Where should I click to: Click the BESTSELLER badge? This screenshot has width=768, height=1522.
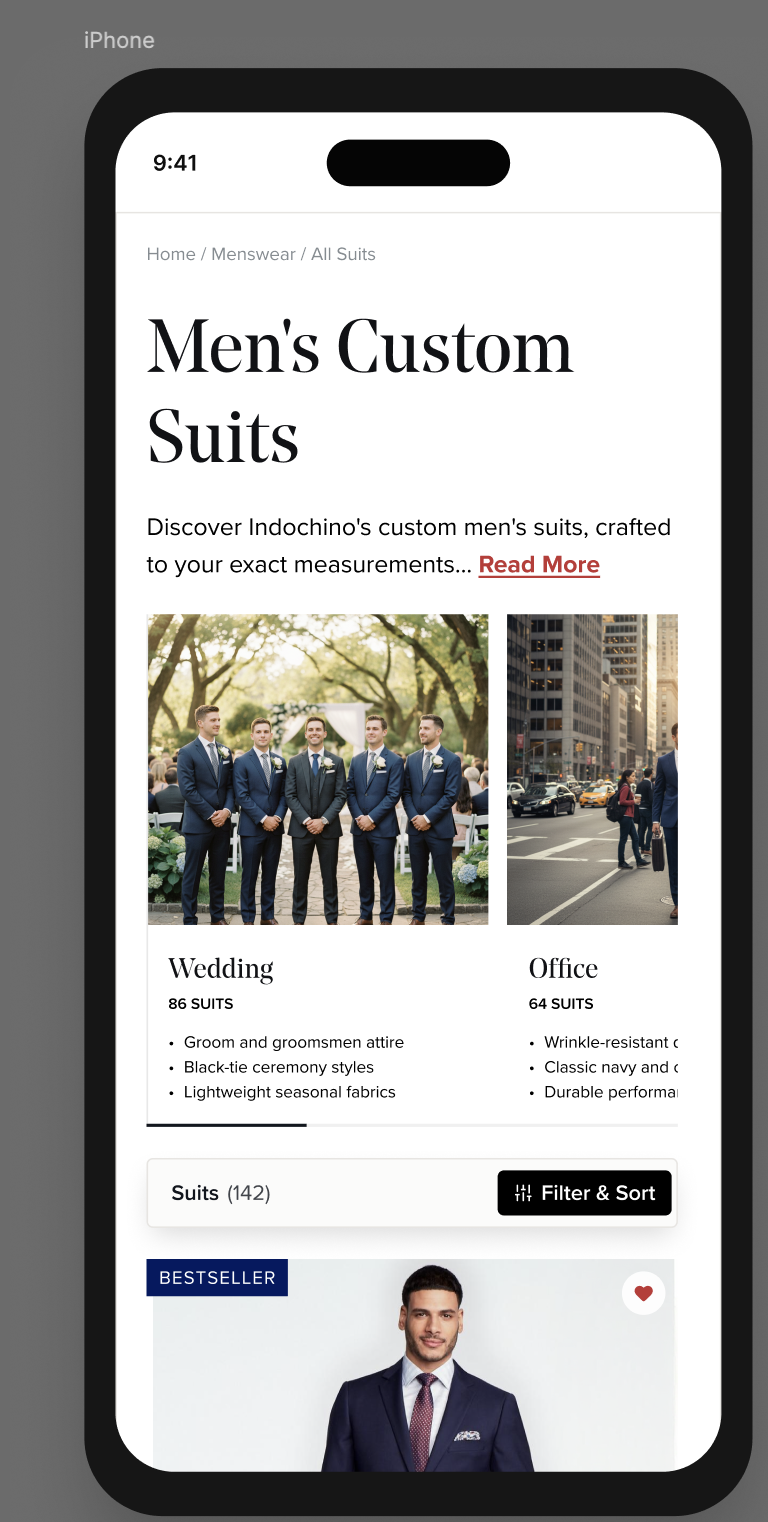click(217, 1278)
